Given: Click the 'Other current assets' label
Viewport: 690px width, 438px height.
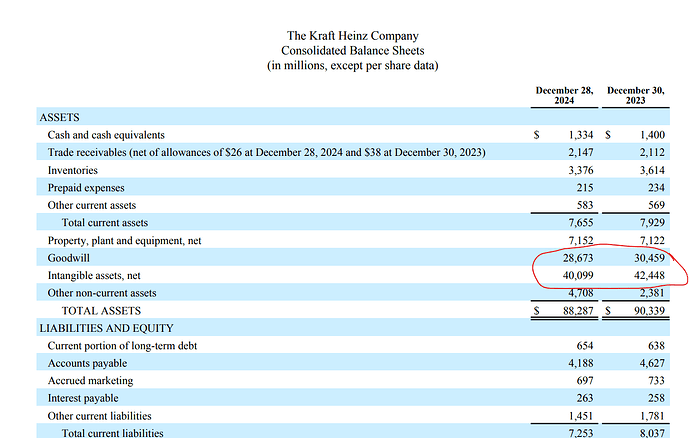Looking at the screenshot, I should 92,205.
